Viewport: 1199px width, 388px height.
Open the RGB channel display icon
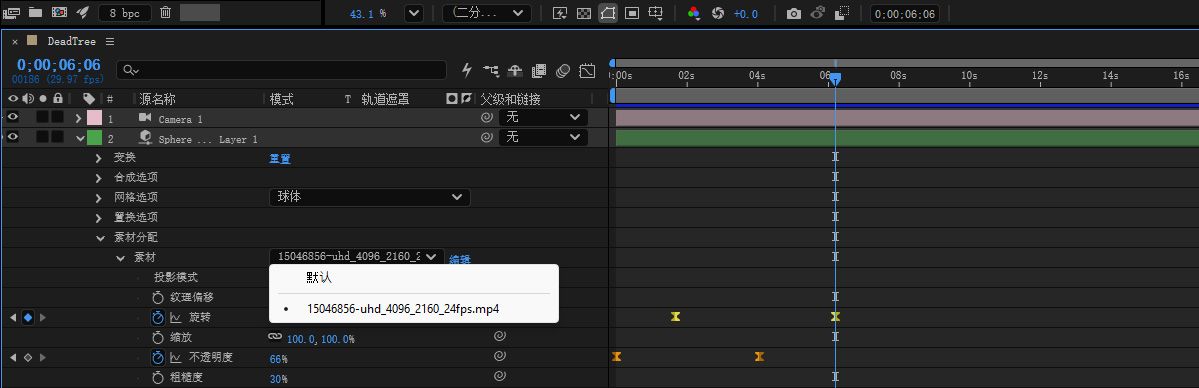[694, 13]
